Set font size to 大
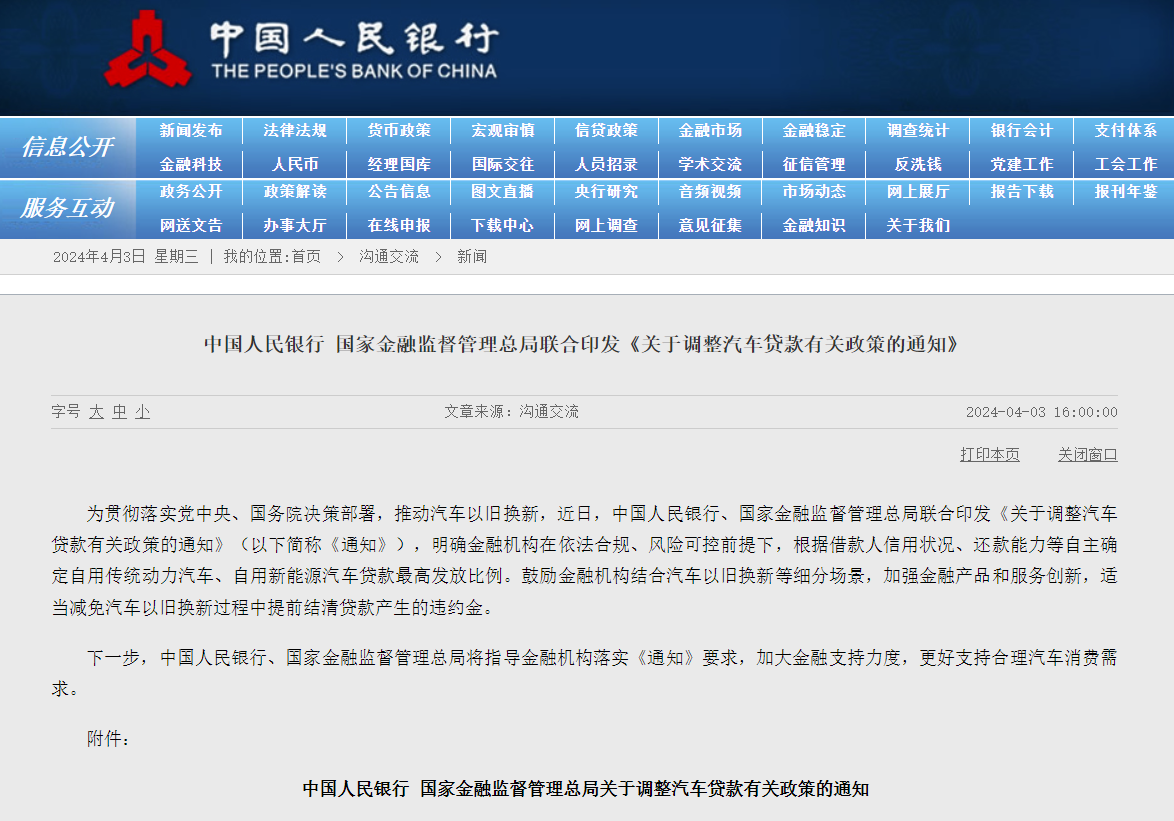 [x=97, y=412]
